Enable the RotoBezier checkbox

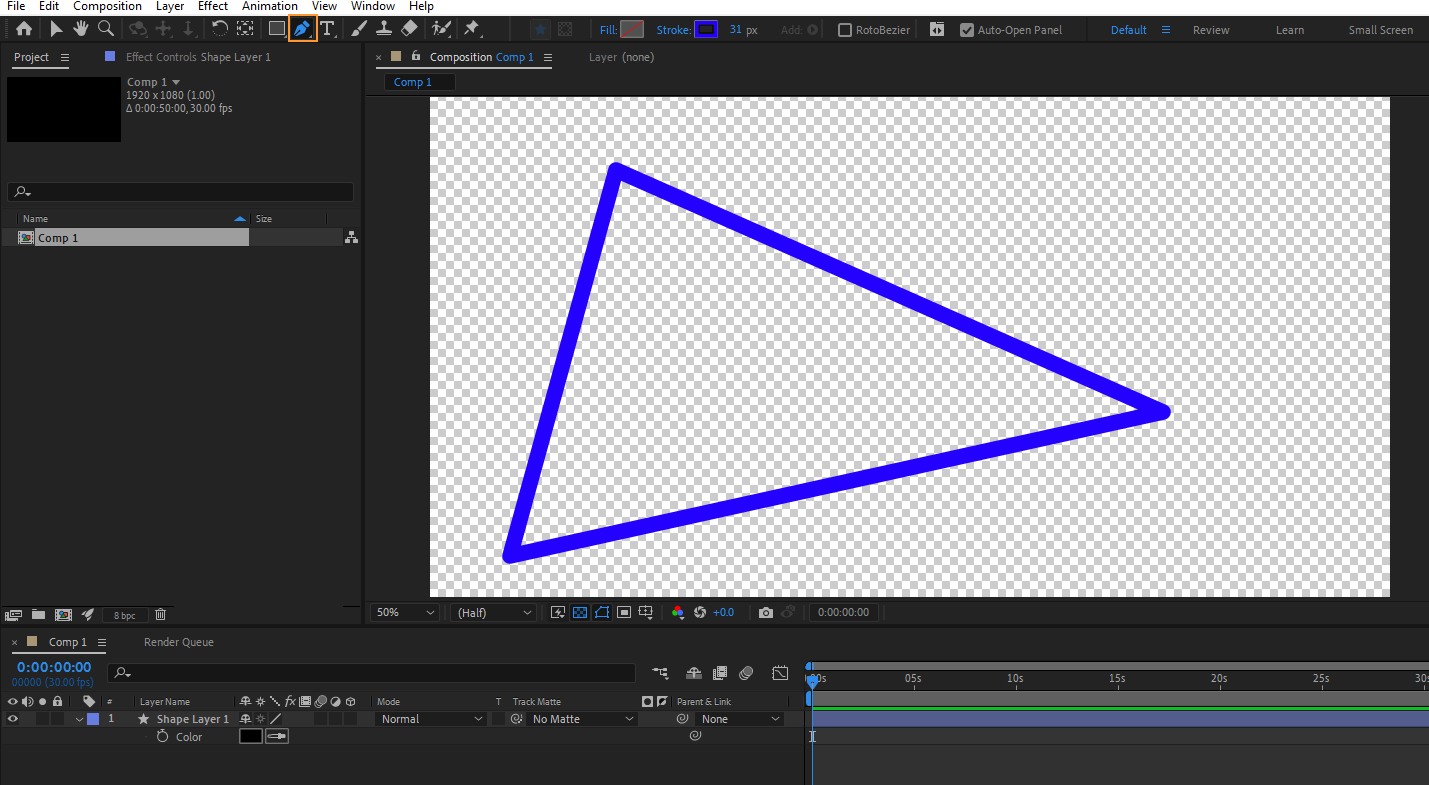pyautogui.click(x=845, y=30)
